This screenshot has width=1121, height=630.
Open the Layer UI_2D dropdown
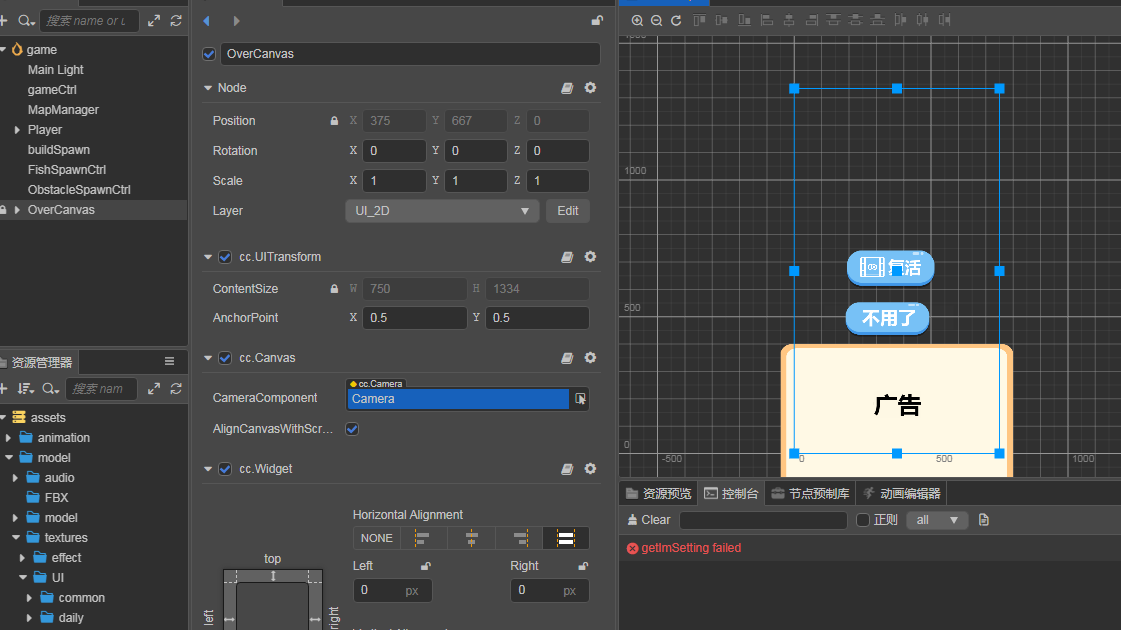tap(442, 211)
